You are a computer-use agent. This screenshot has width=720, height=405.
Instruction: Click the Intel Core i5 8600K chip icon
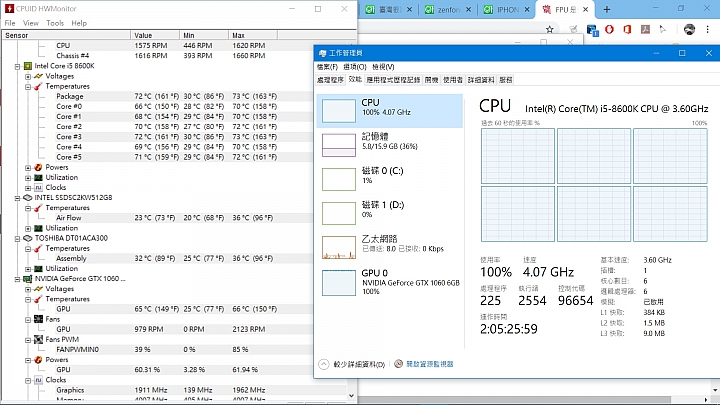click(x=28, y=66)
